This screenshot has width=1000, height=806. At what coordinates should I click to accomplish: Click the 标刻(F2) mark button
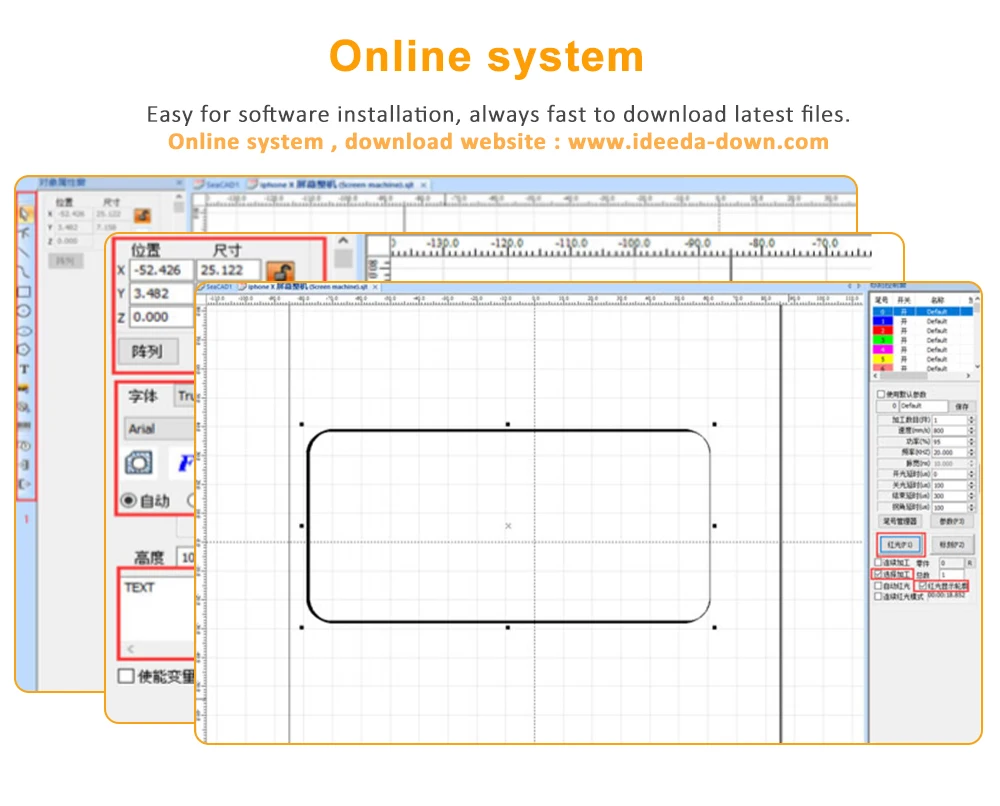coord(952,545)
